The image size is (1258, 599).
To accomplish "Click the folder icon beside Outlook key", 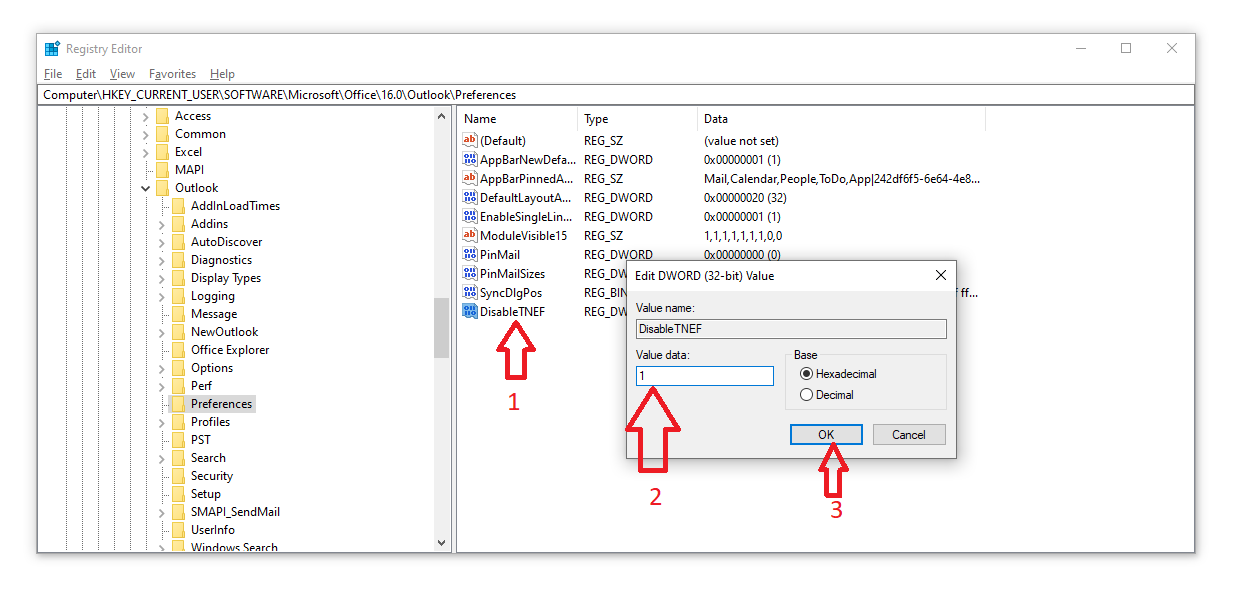I will (x=163, y=188).
